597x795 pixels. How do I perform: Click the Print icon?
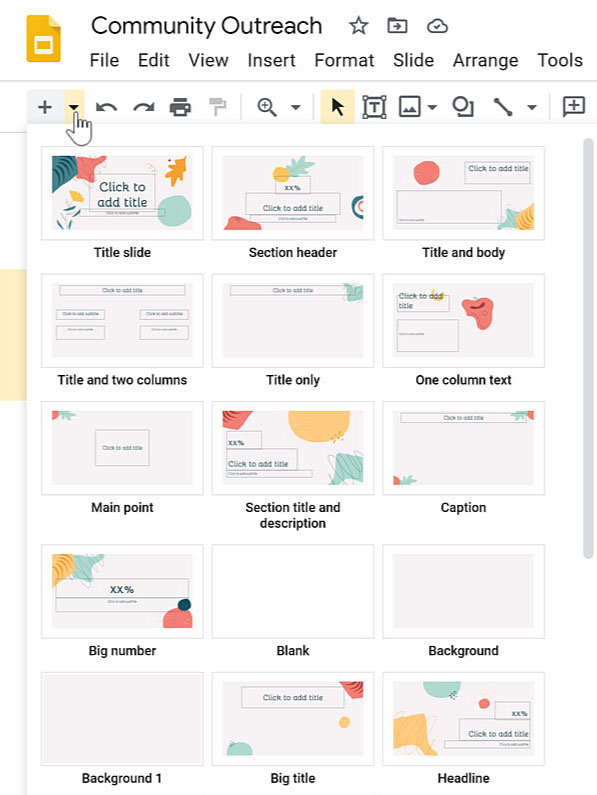coord(180,107)
